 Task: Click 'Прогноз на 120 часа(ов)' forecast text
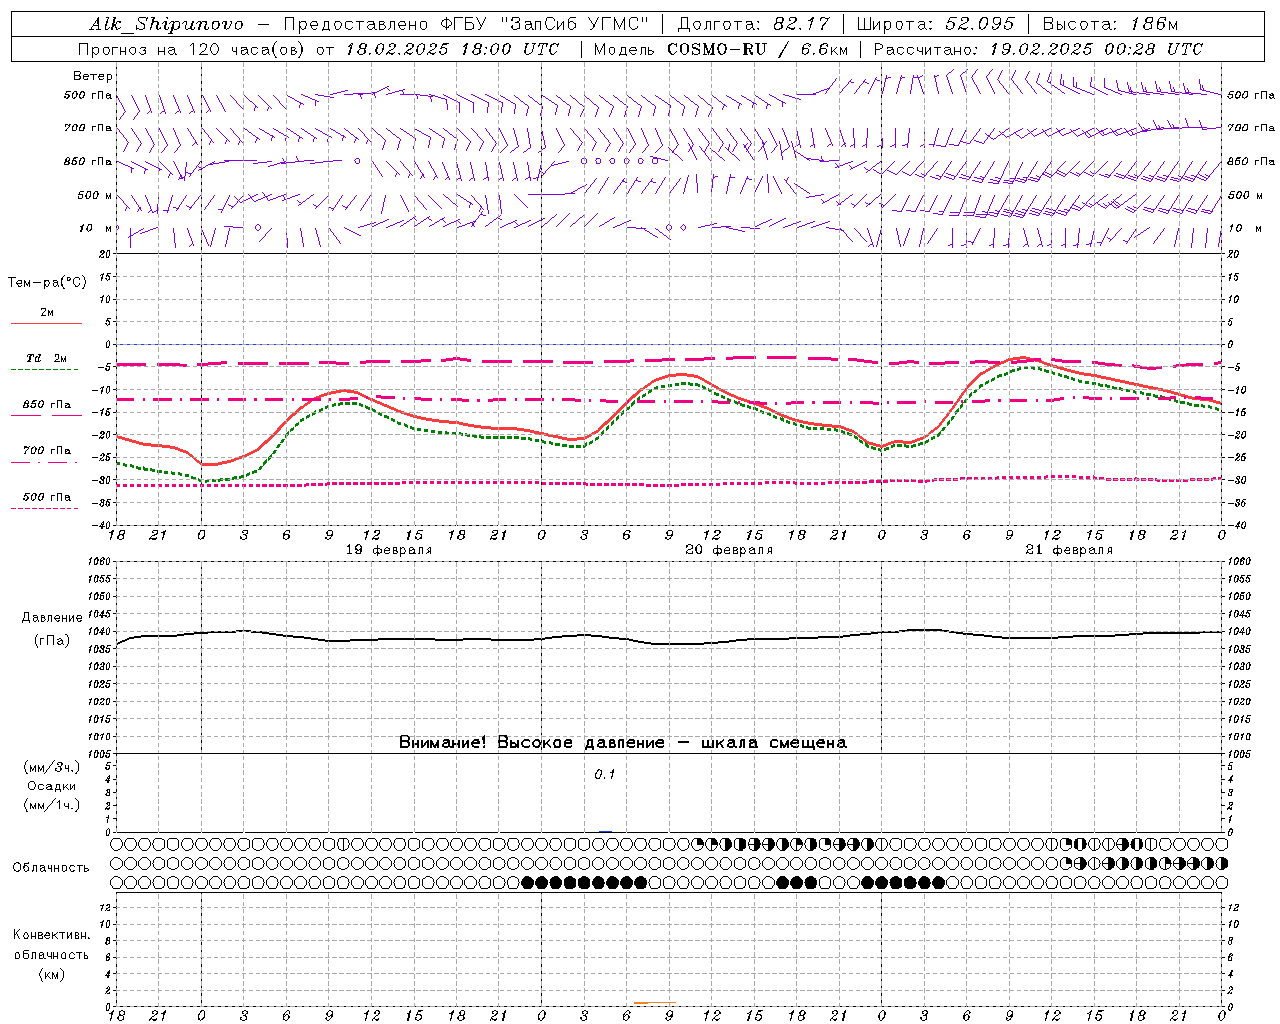tap(192, 49)
